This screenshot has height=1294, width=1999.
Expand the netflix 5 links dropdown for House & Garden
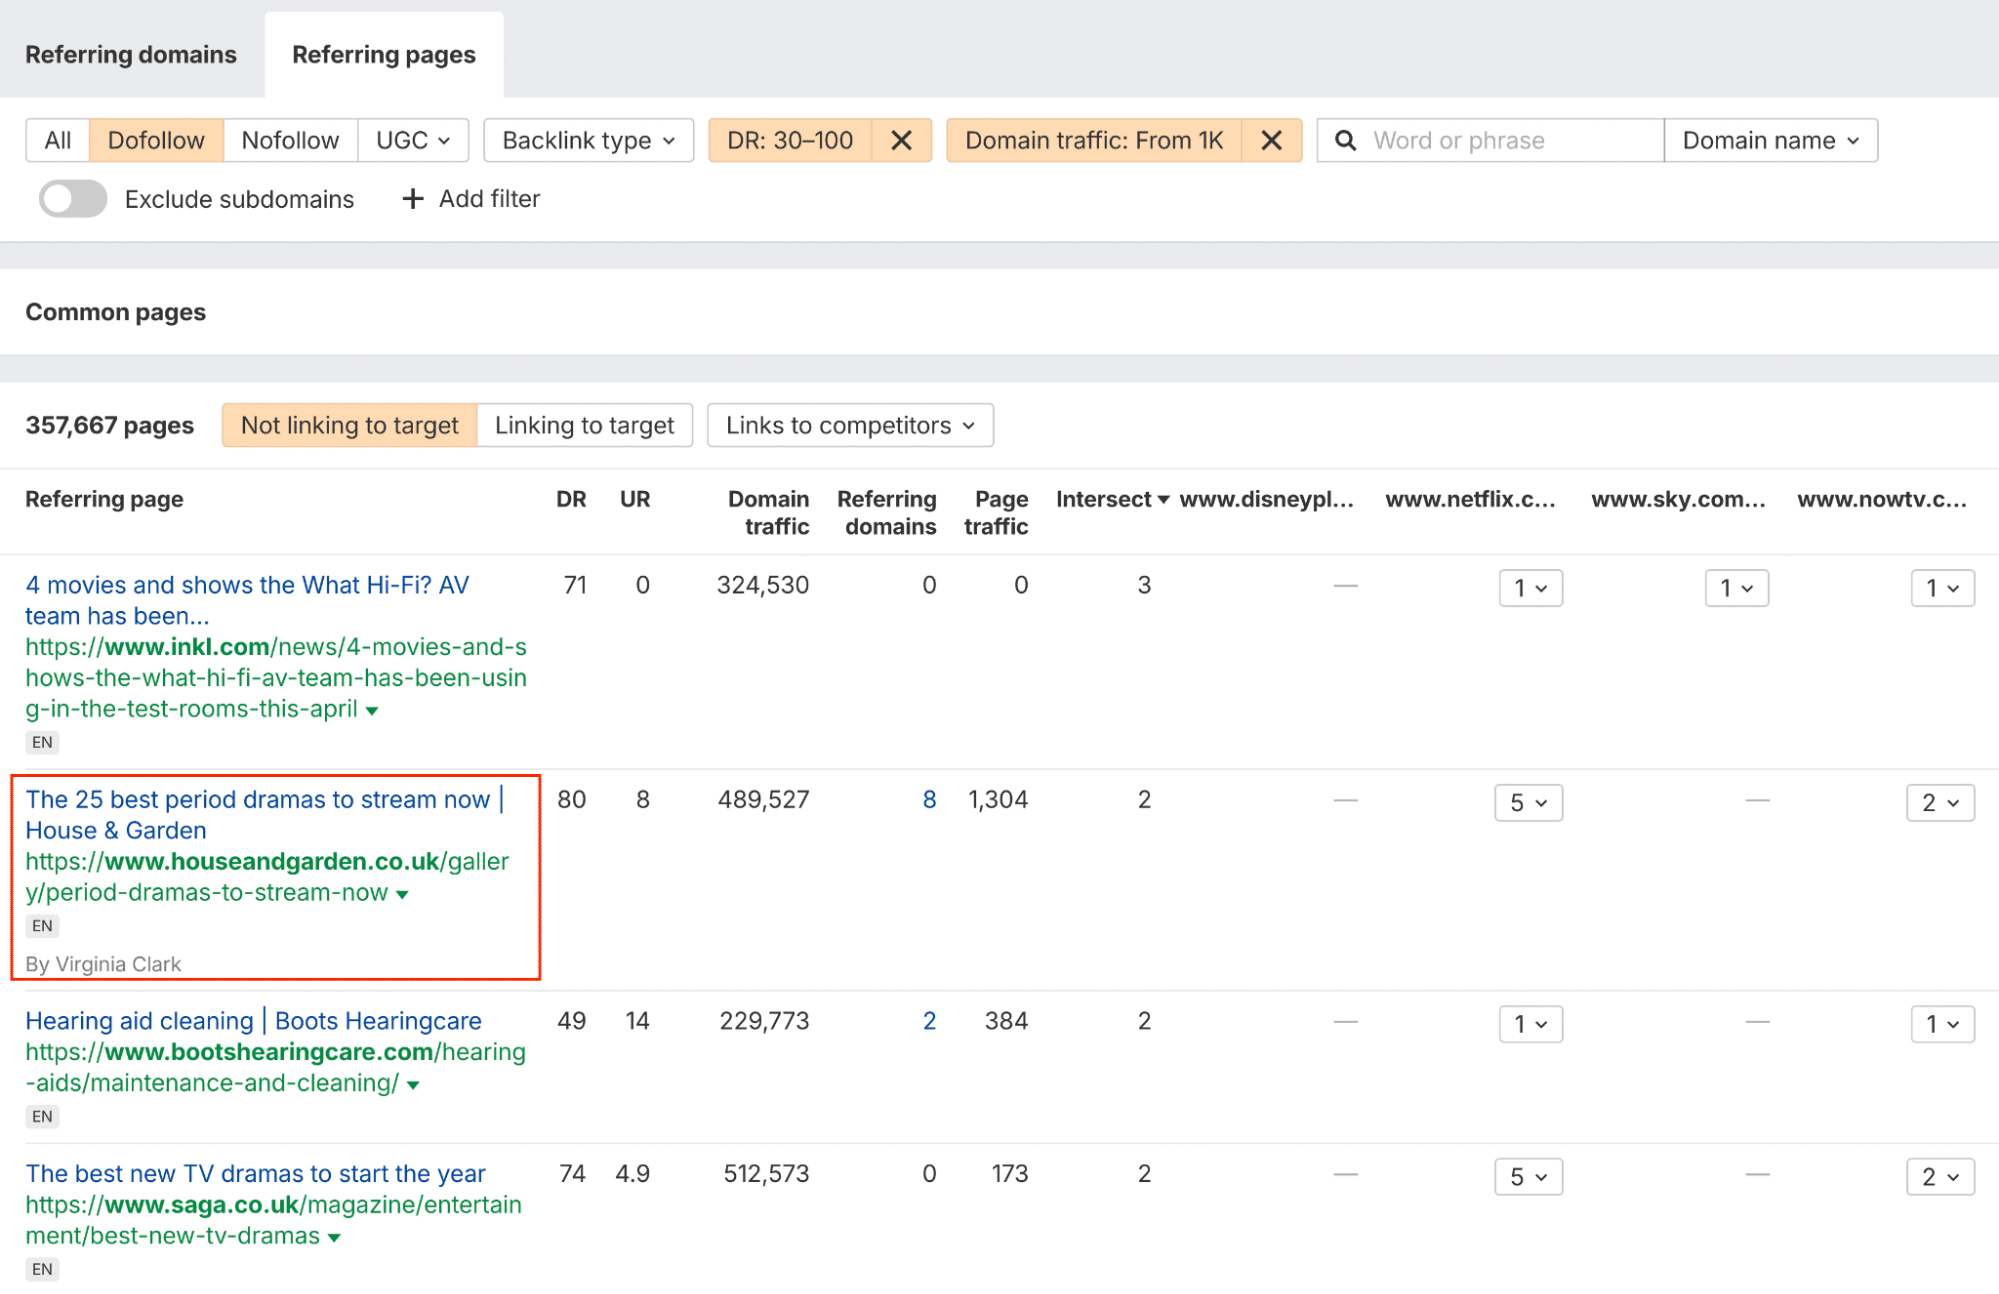1528,803
